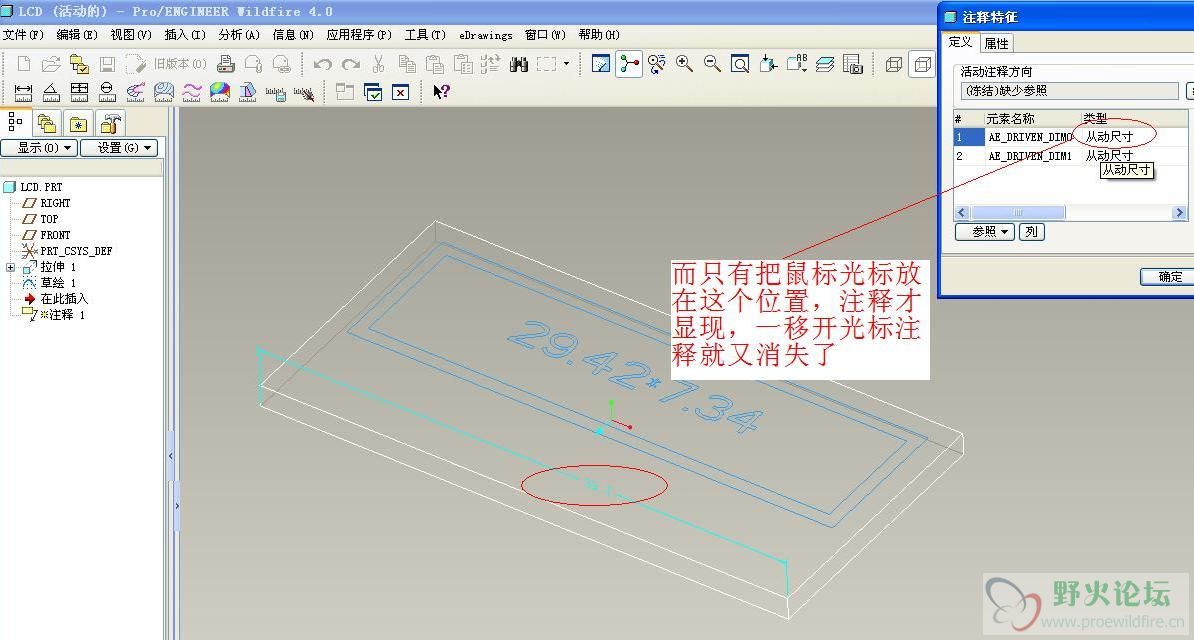The height and width of the screenshot is (640, 1194).
Task: Click the 列 button
Action: (1031, 232)
